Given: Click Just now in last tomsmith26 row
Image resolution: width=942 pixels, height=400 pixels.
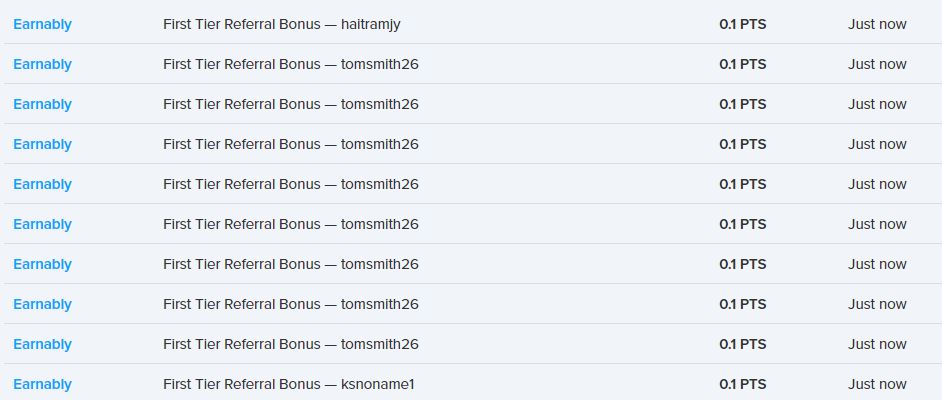Looking at the screenshot, I should [x=877, y=344].
